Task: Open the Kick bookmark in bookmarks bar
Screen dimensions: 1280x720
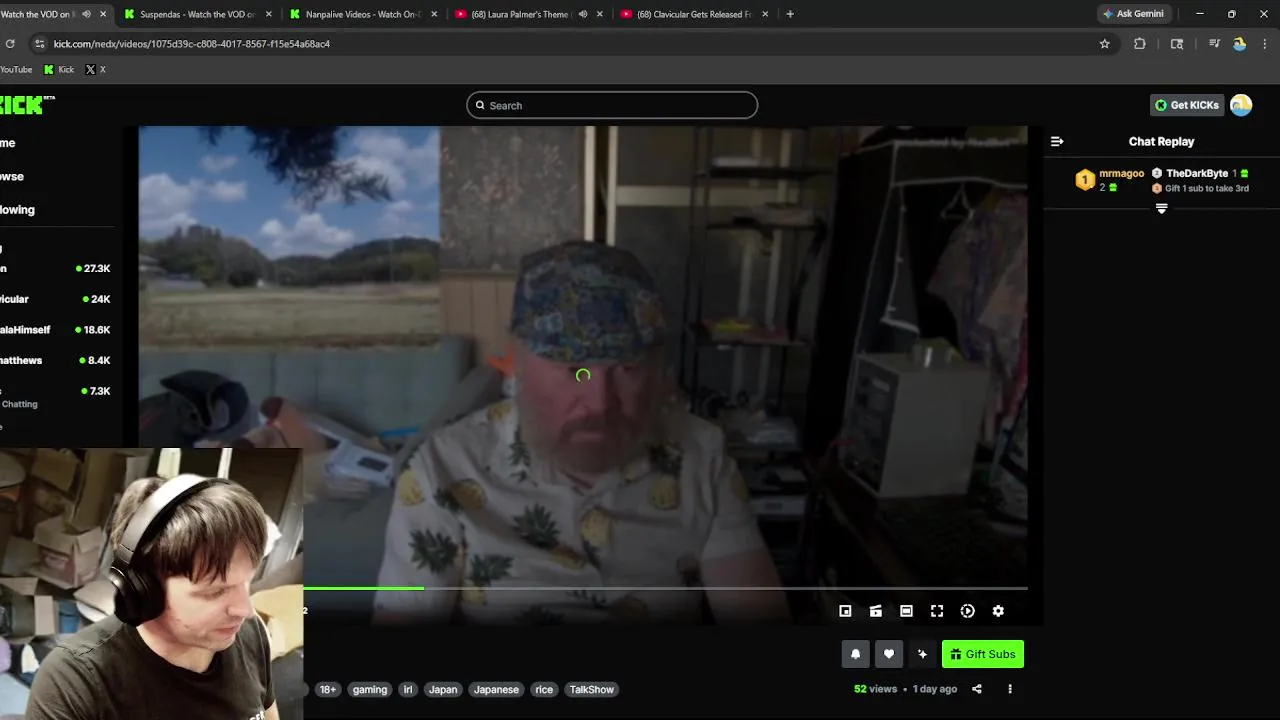Action: [x=59, y=70]
